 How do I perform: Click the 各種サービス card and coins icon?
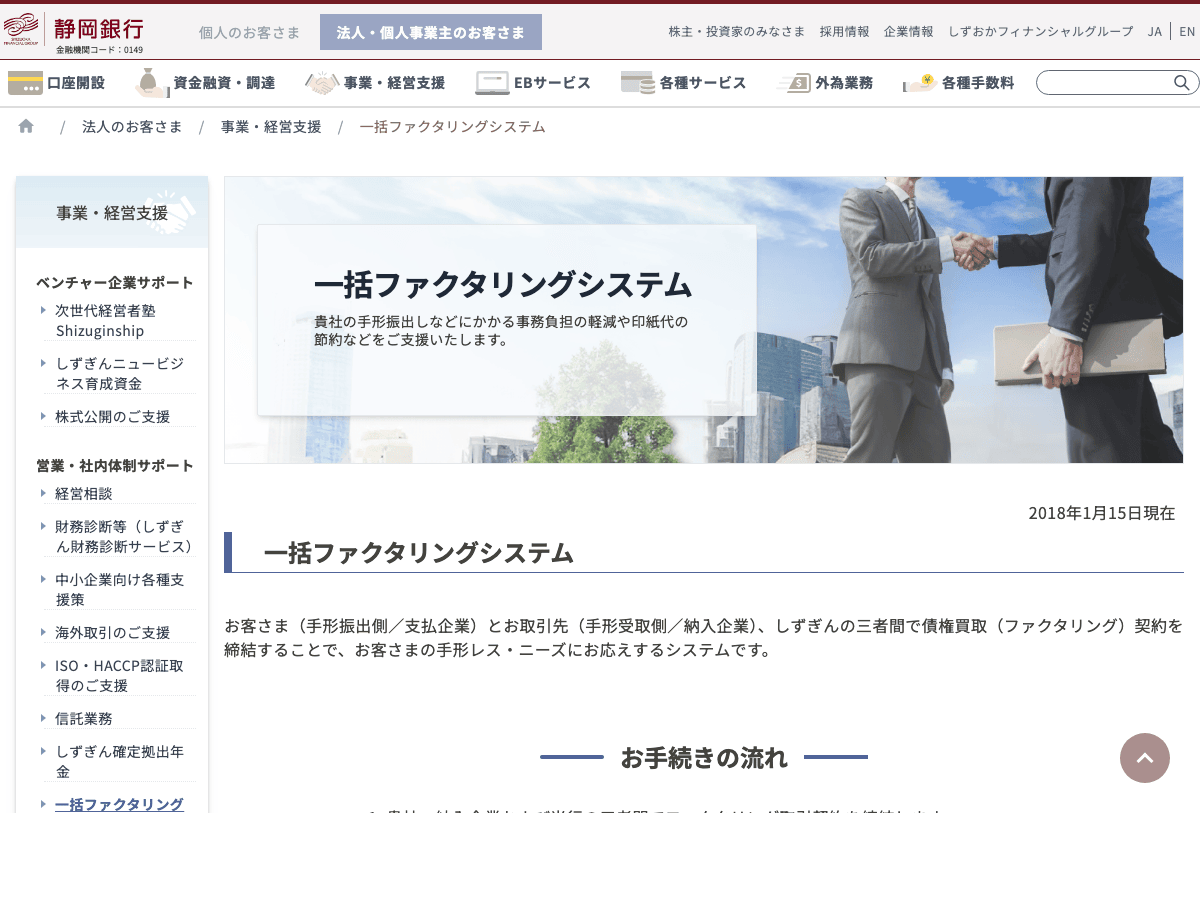[638, 82]
